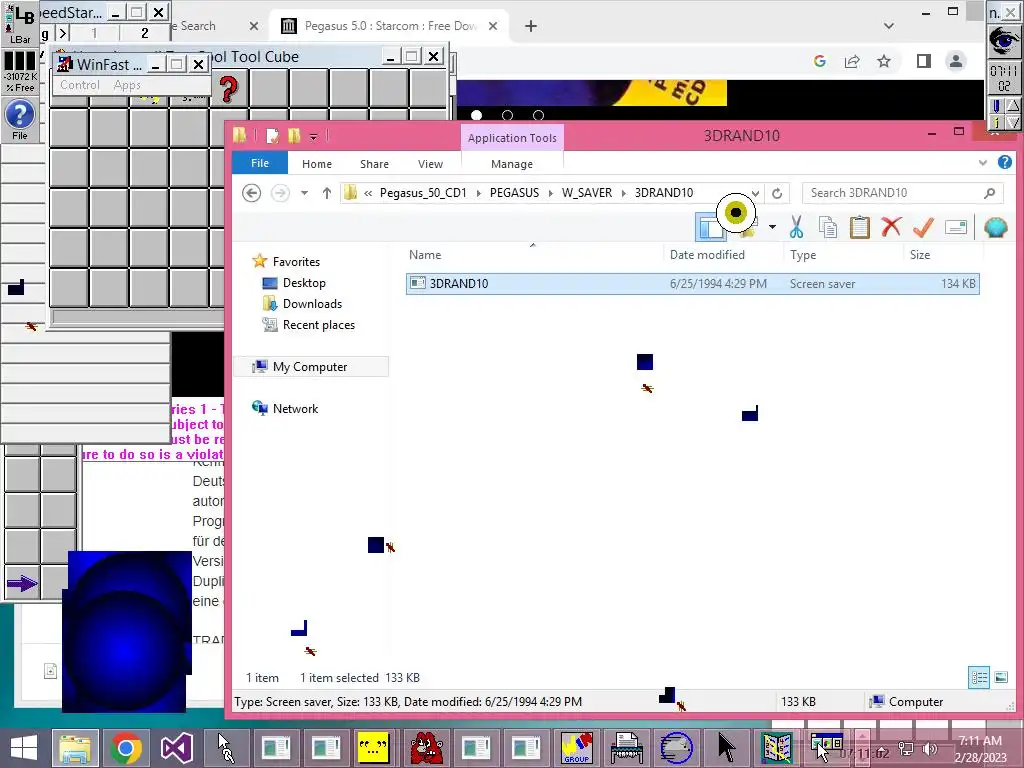Viewport: 1024px width, 768px height.
Task: Click the orange checkmark icon in Explorer toolbar
Action: click(923, 227)
